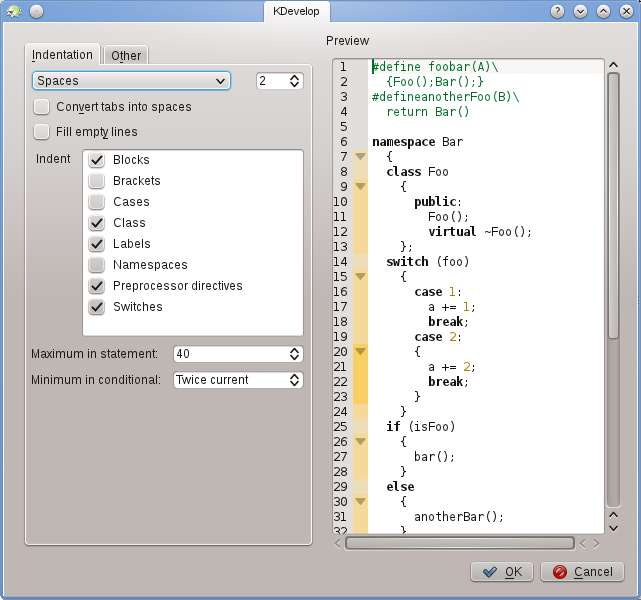The image size is (641, 600).
Task: Toggle fold marker at line 20
Action: click(360, 352)
